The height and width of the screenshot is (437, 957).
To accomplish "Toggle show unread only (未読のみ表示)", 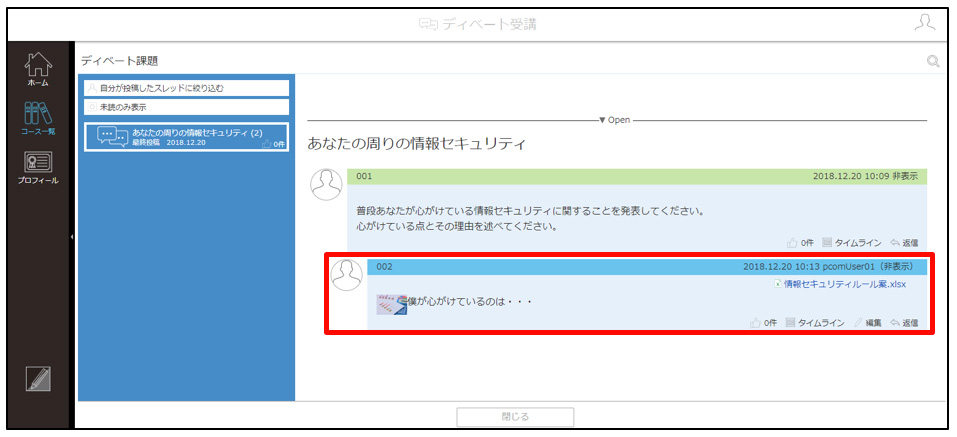I will tap(186, 107).
